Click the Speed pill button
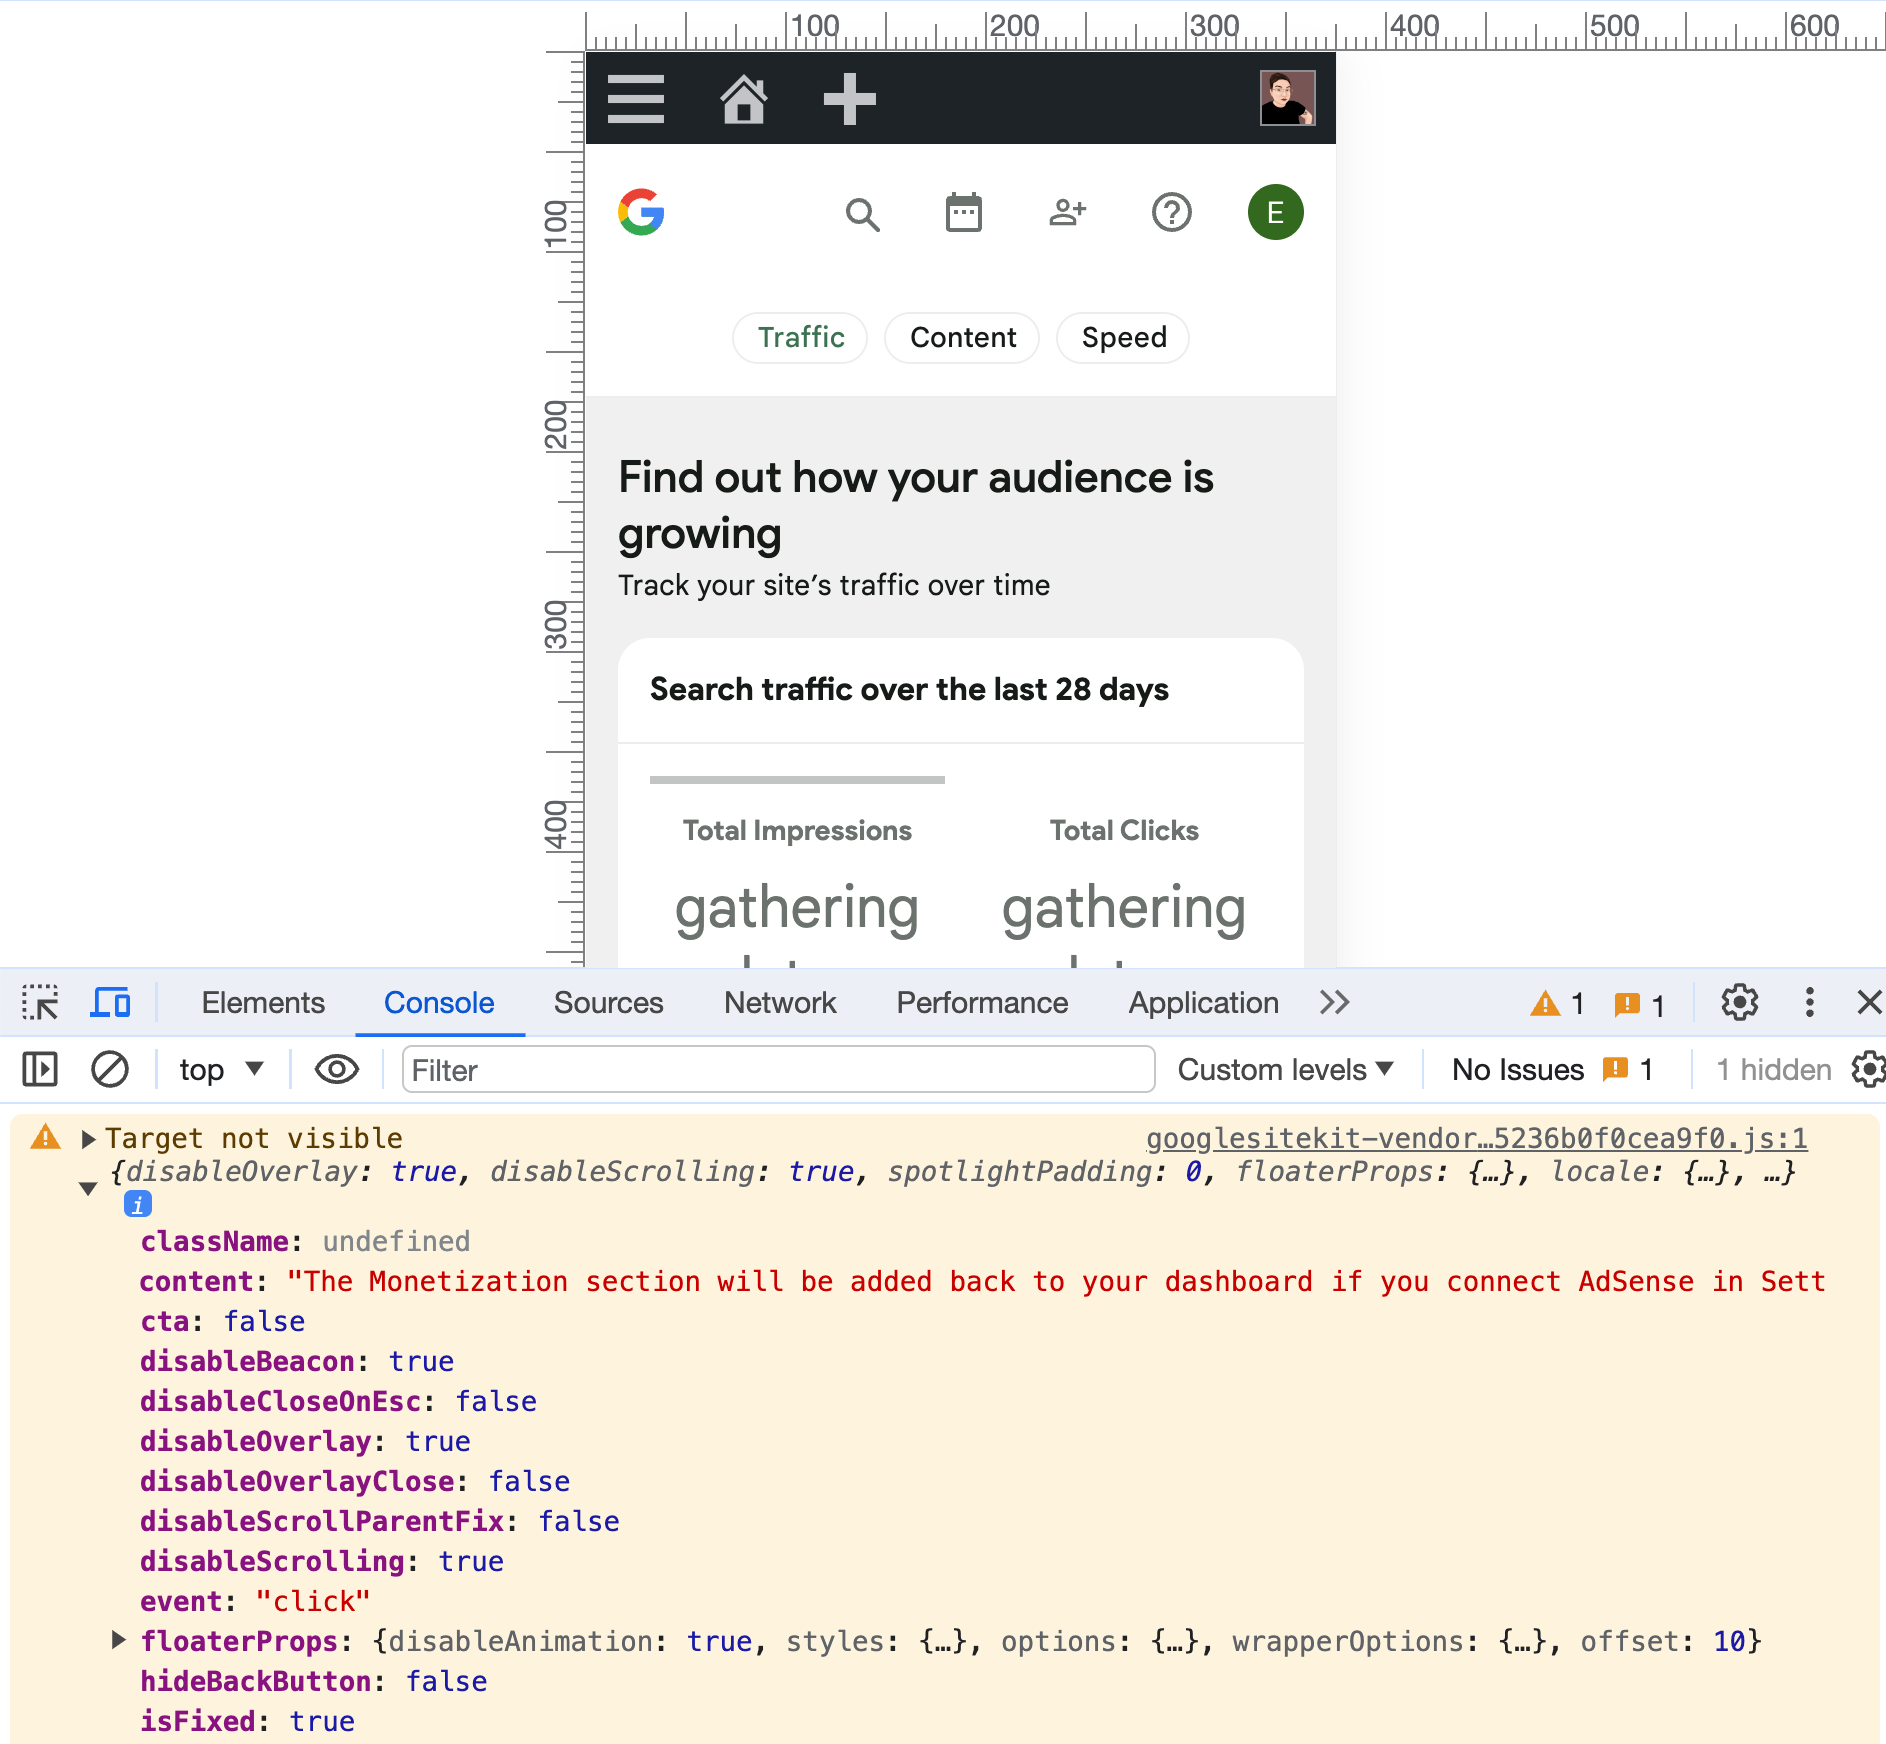 point(1122,338)
